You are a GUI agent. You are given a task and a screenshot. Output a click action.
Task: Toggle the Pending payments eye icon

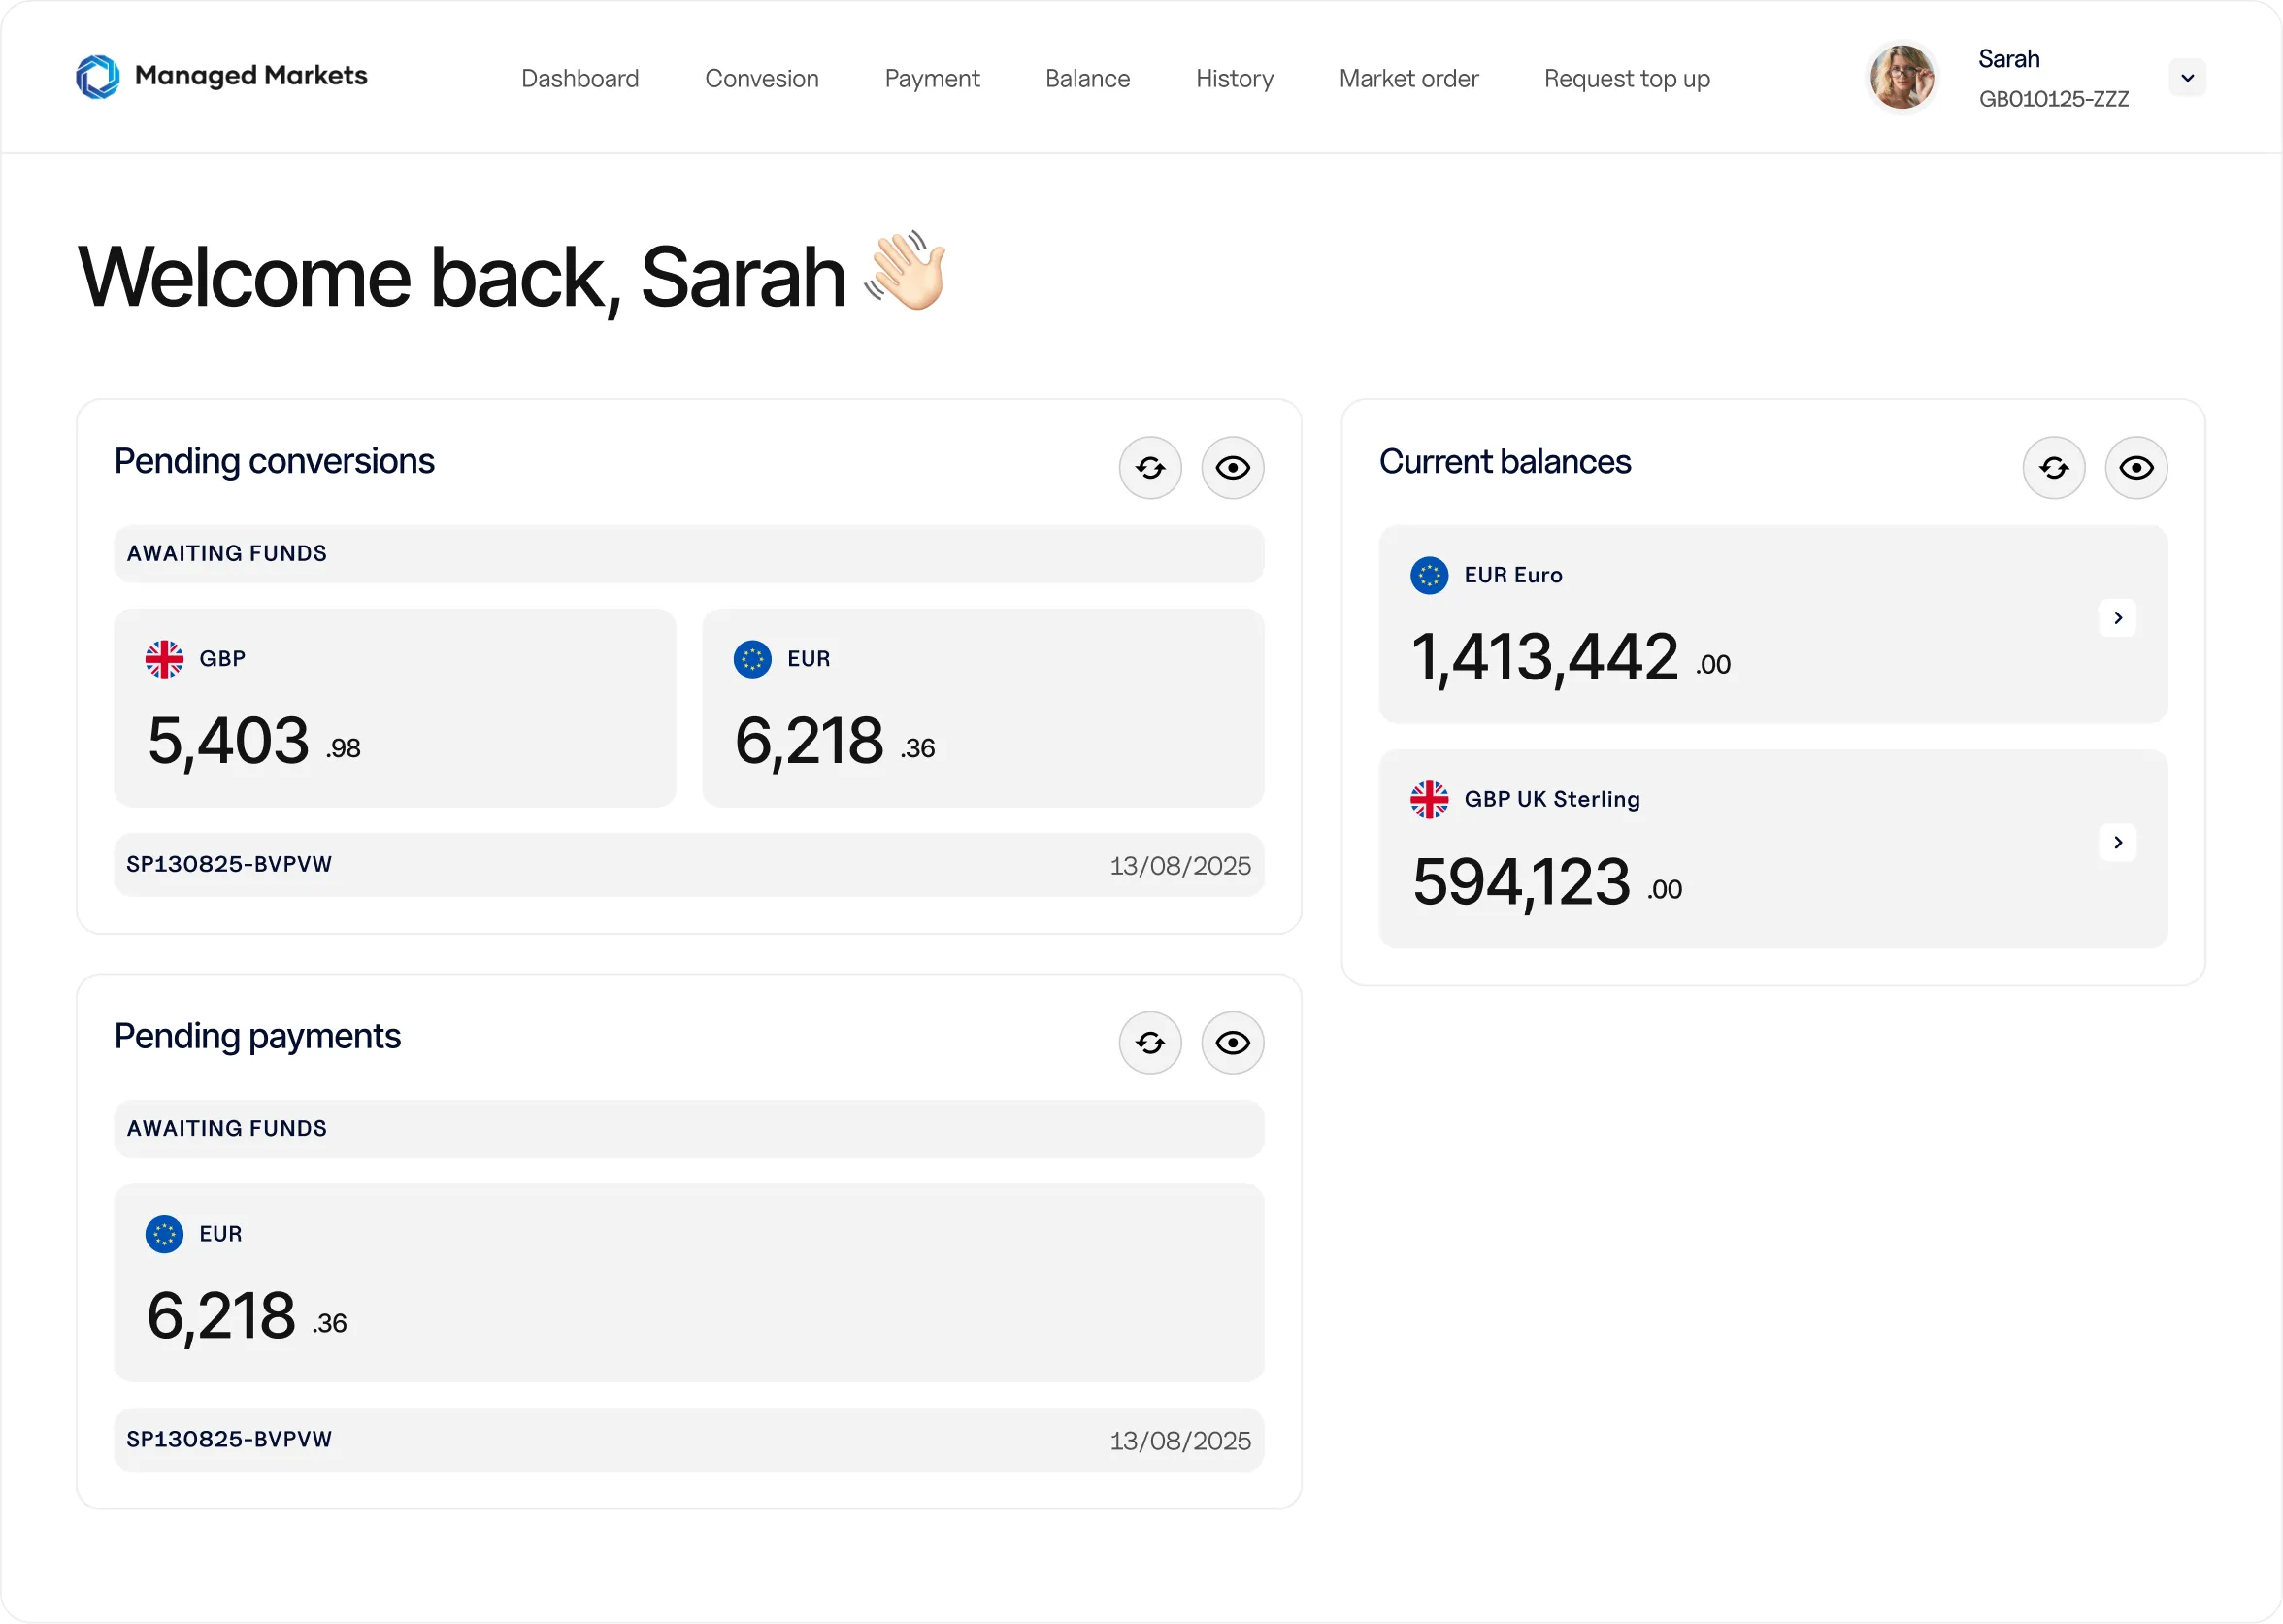click(1232, 1043)
